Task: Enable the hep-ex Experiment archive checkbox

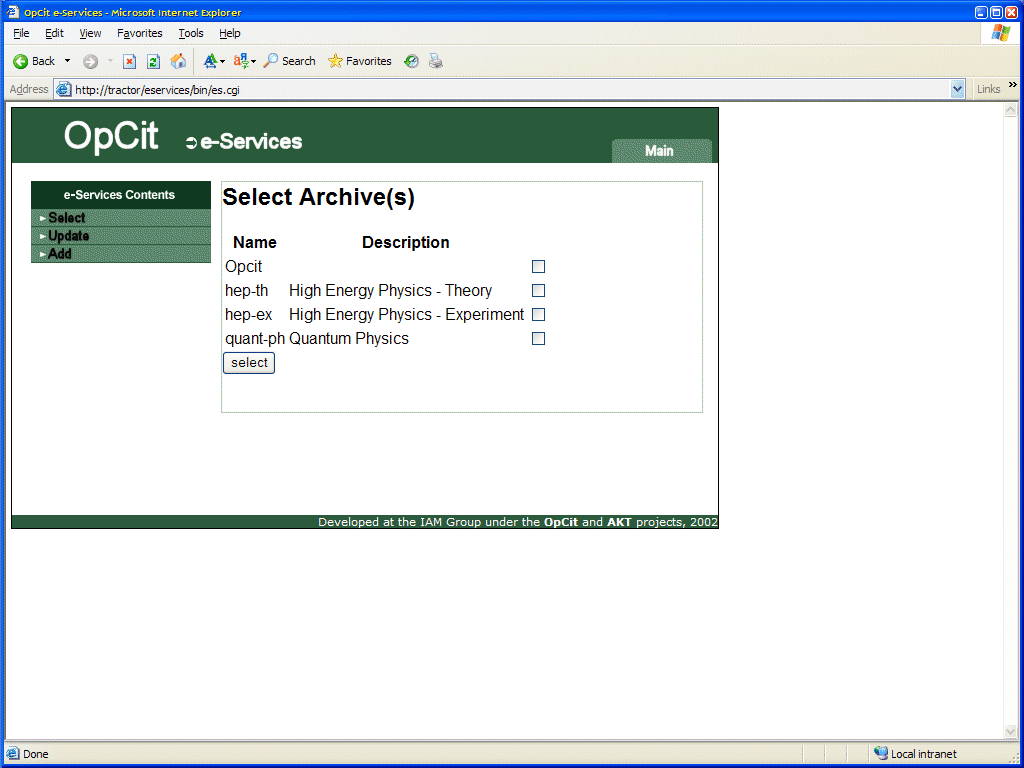Action: [538, 315]
